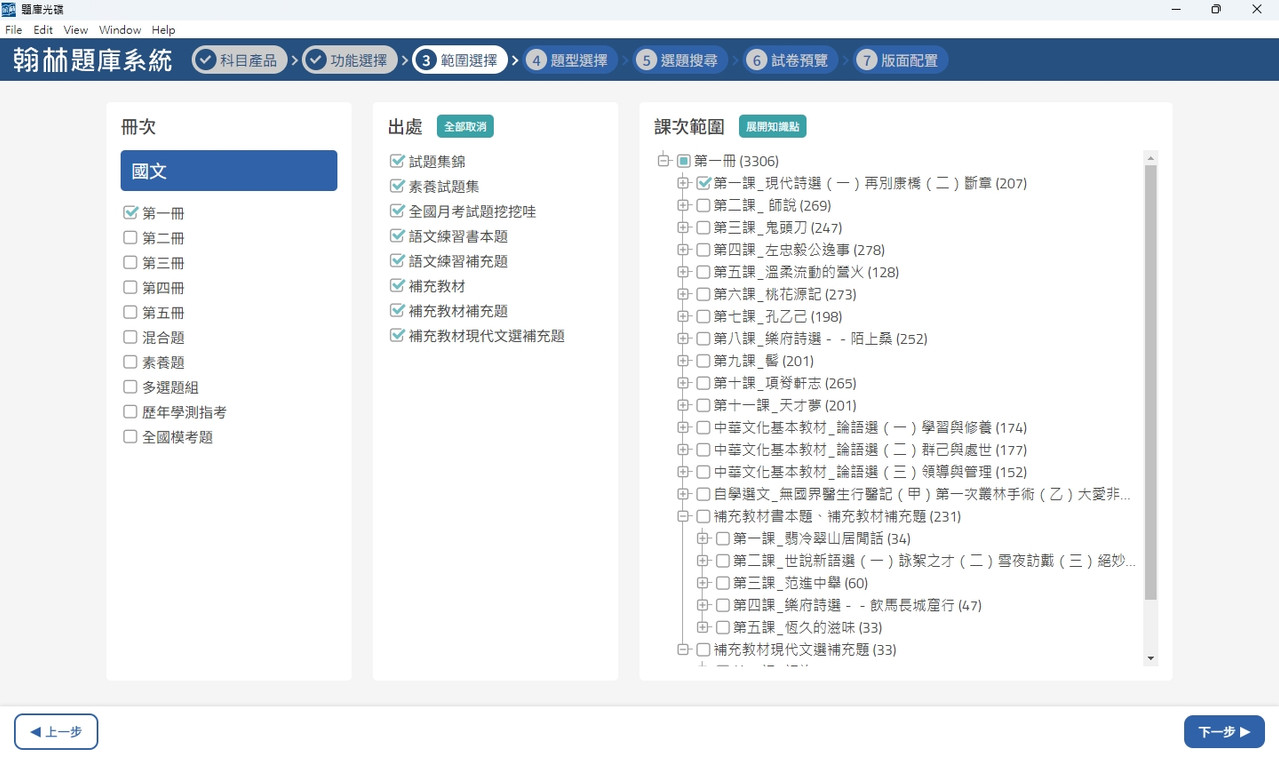This screenshot has width=1279, height=757.
Task: Check the 第四冊 checkbox
Action: coord(130,288)
